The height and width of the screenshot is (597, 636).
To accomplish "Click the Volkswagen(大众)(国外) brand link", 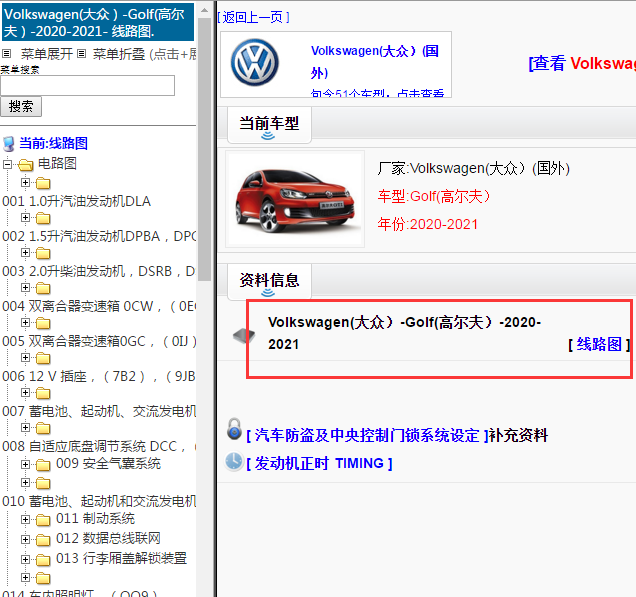I will coord(374,62).
